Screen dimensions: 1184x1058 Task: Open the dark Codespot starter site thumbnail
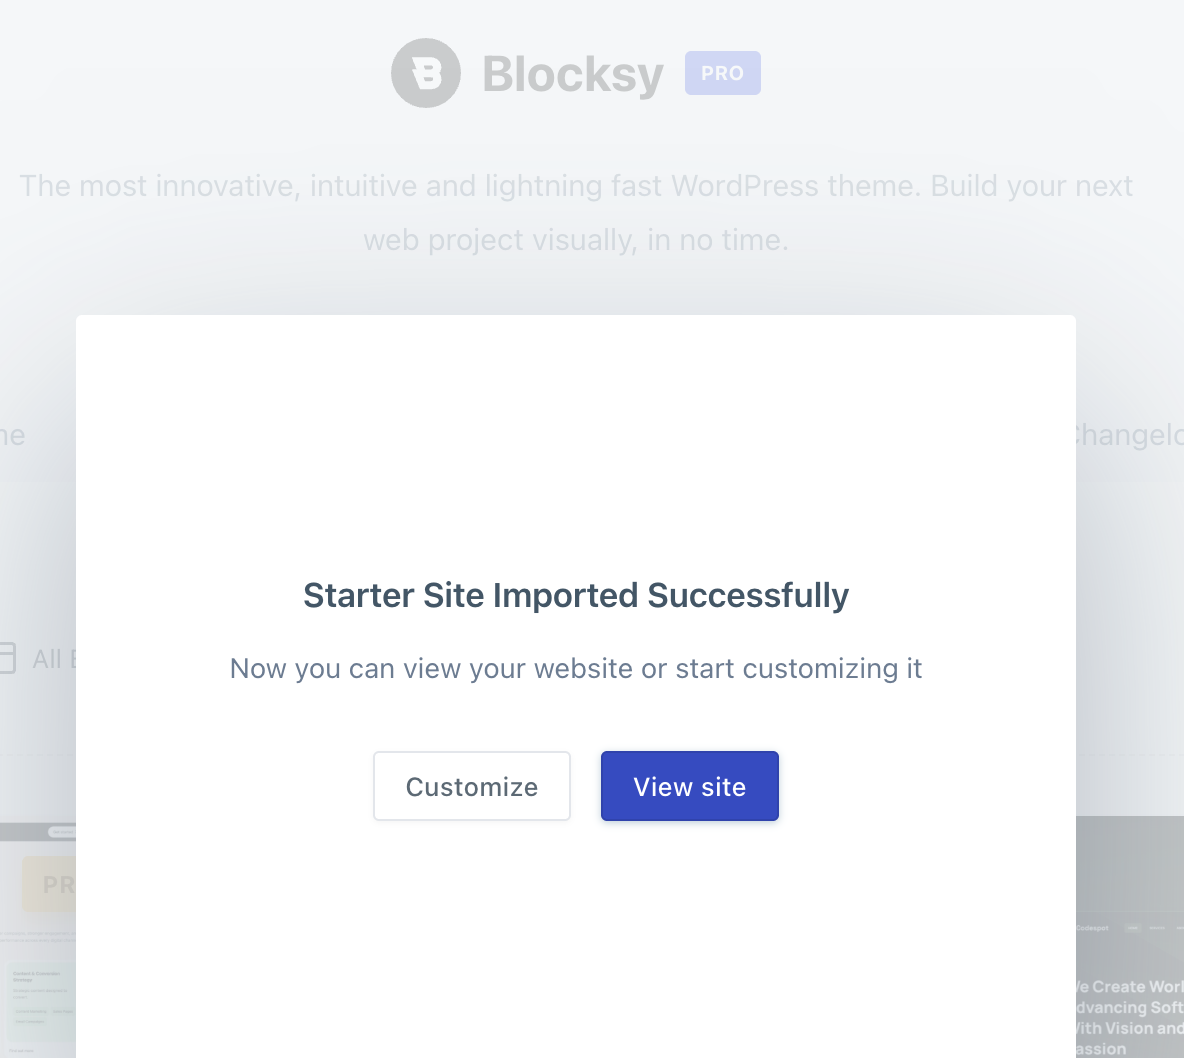click(x=1130, y=937)
